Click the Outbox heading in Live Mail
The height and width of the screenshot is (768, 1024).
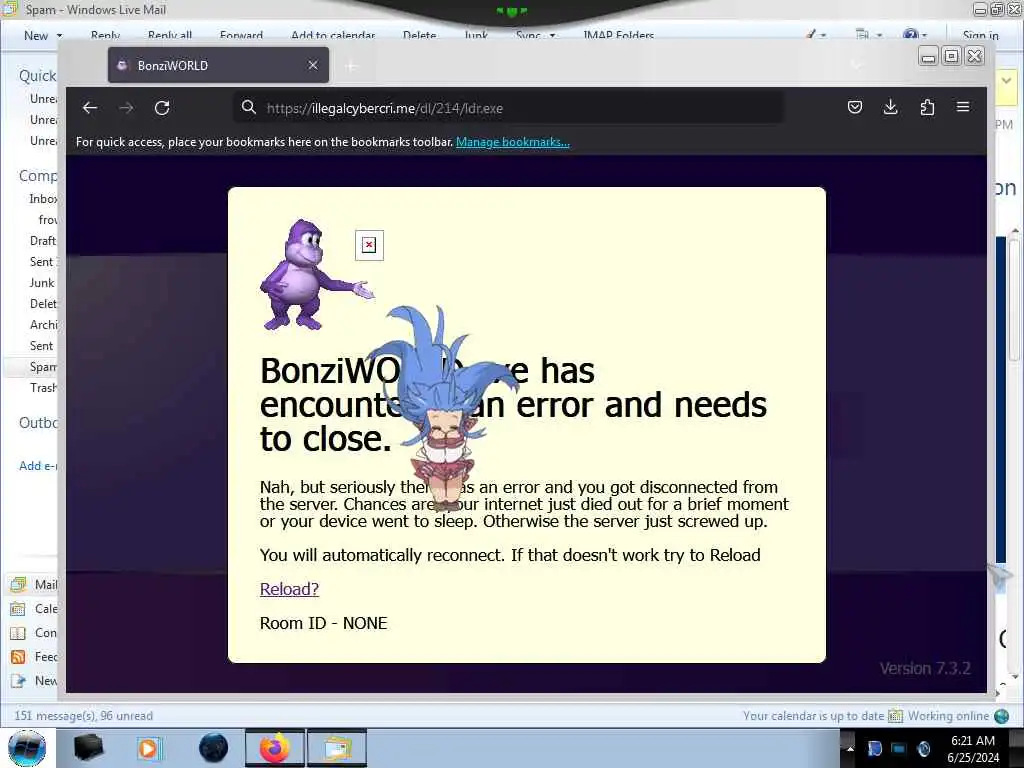39,423
